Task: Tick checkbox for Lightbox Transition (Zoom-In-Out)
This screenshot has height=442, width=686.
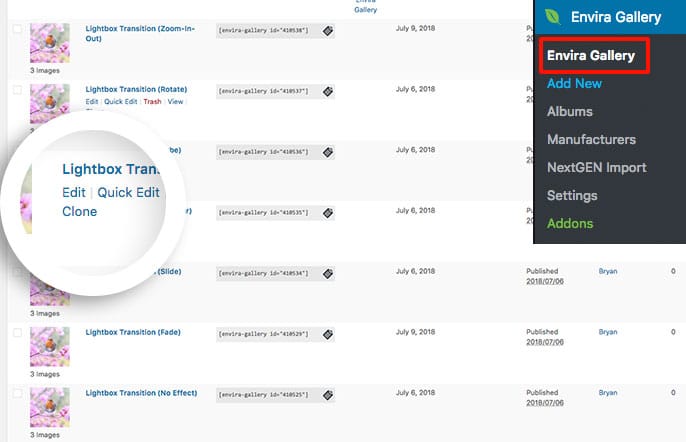Action: point(17,29)
